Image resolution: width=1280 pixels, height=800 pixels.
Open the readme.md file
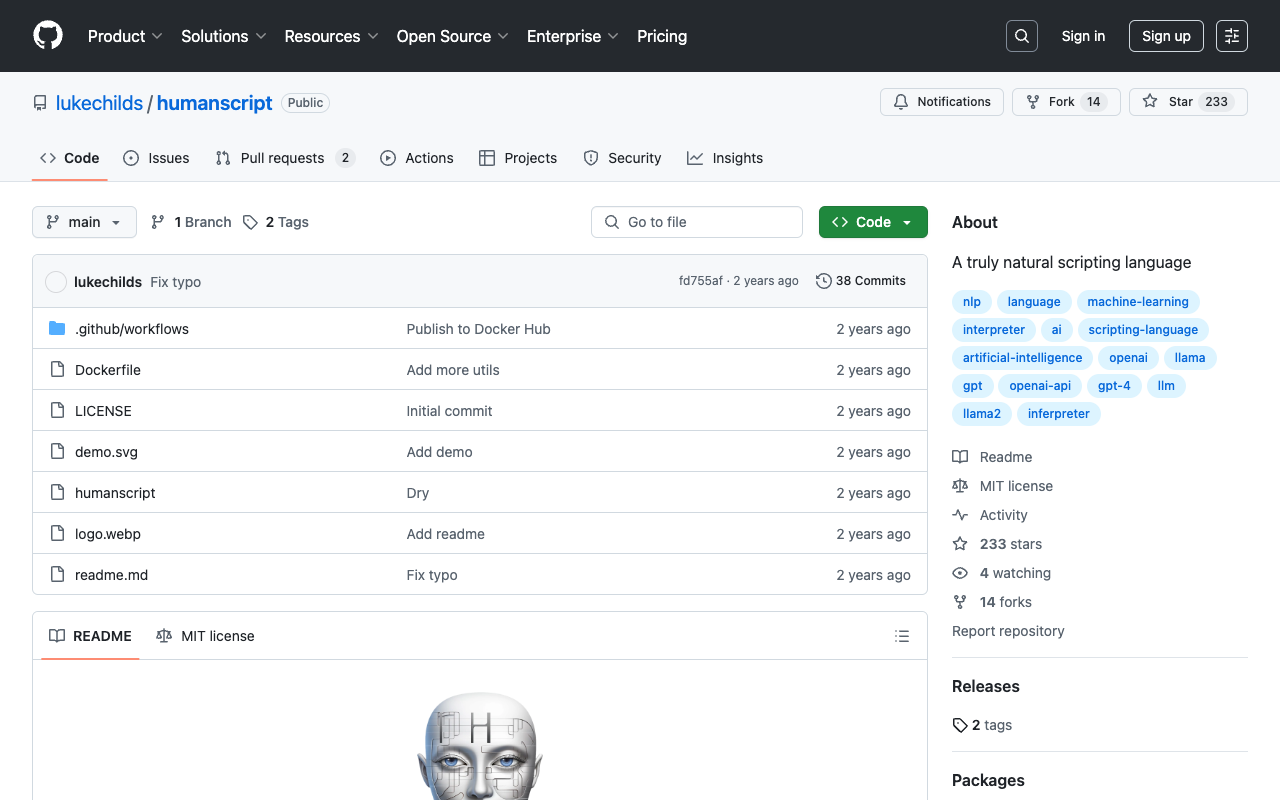(111, 575)
